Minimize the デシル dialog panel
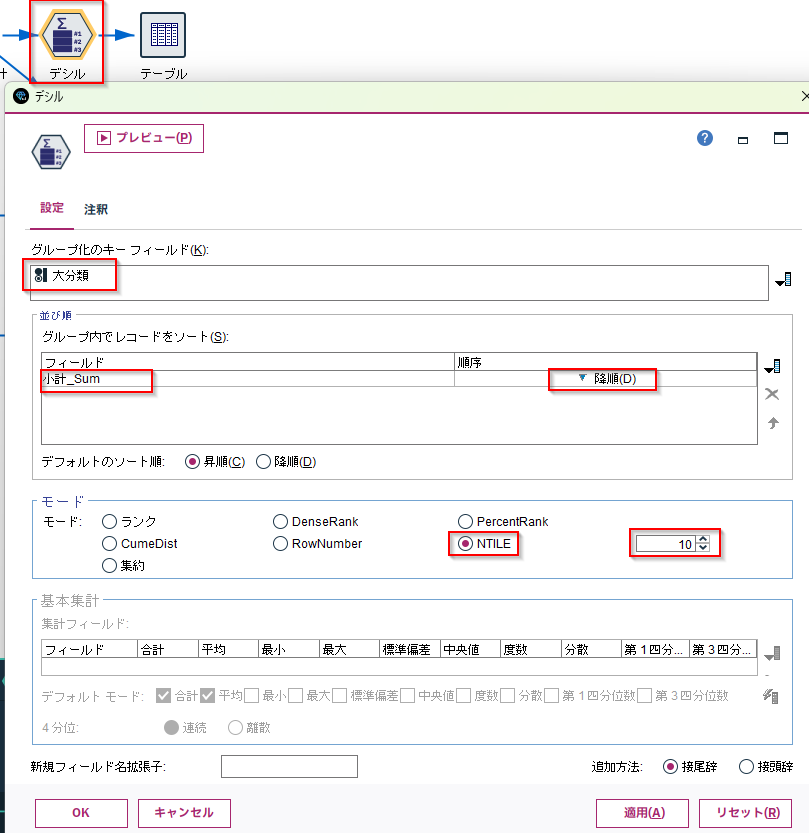This screenshot has width=809, height=833. click(x=743, y=140)
